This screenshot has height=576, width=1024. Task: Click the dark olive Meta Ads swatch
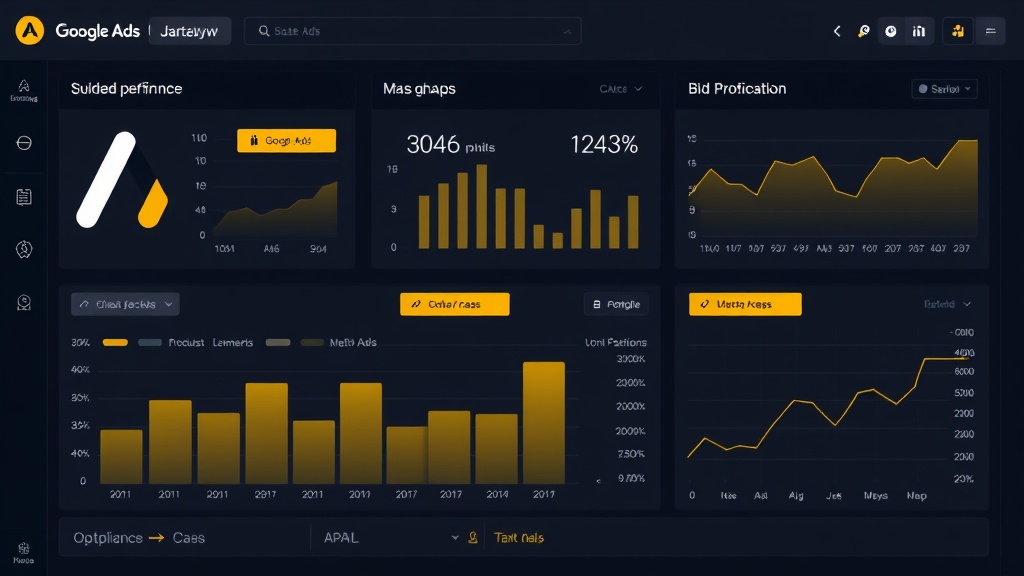[x=312, y=342]
